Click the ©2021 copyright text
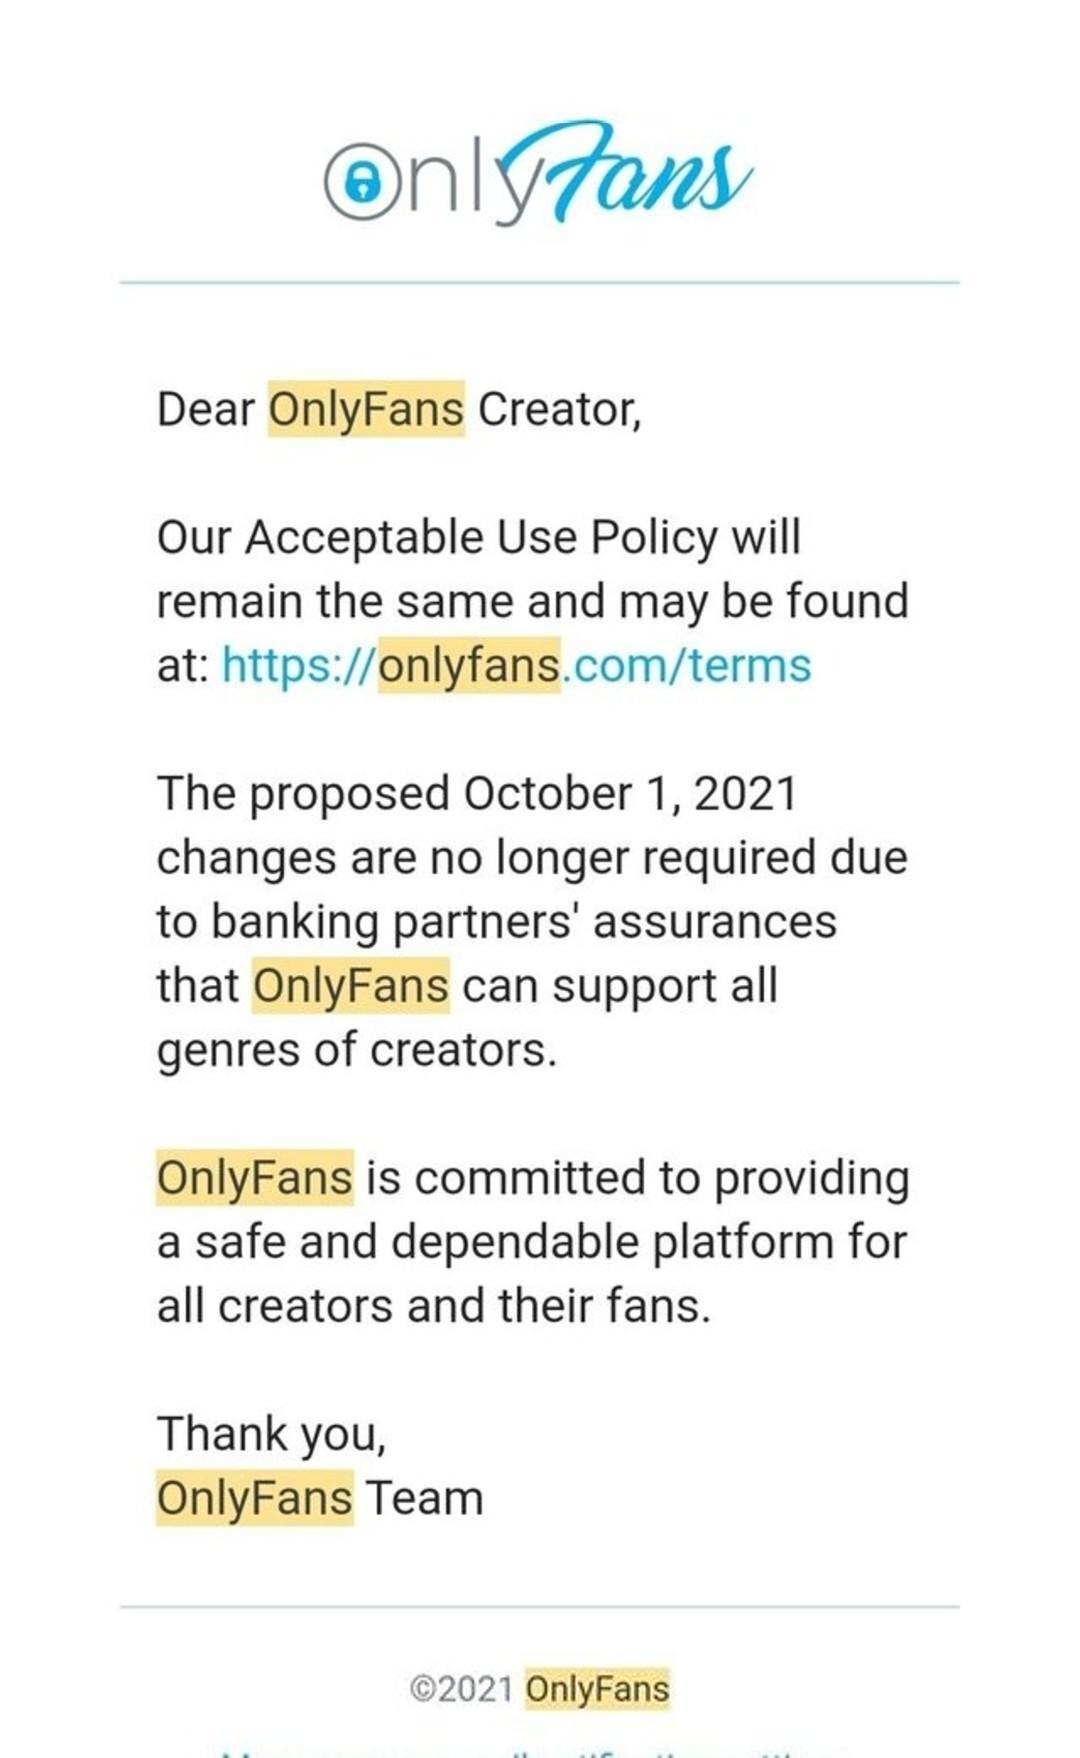Screen dimensions: 1080x1758 click(x=461, y=1689)
